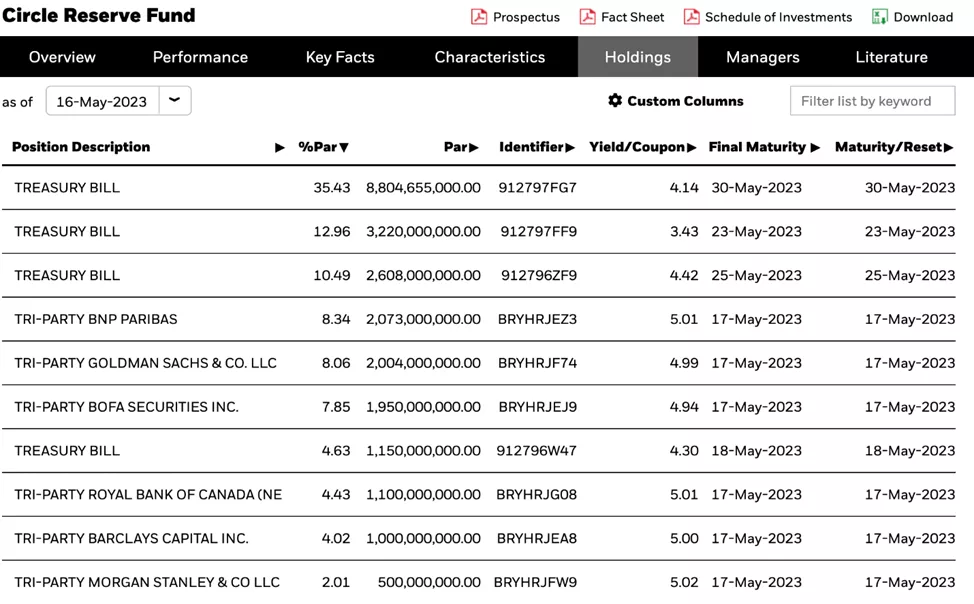Click the Custom Columns button
The image size is (974, 604).
coord(685,101)
